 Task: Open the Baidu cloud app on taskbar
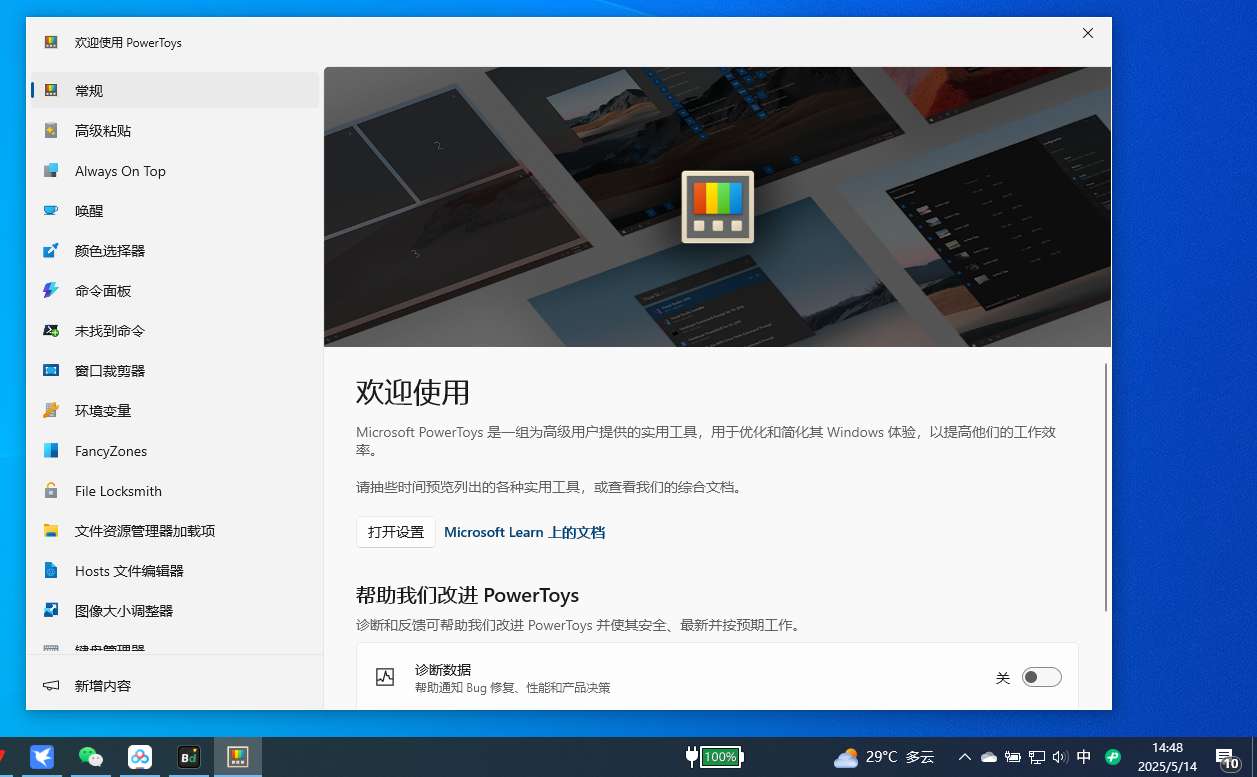coord(140,757)
